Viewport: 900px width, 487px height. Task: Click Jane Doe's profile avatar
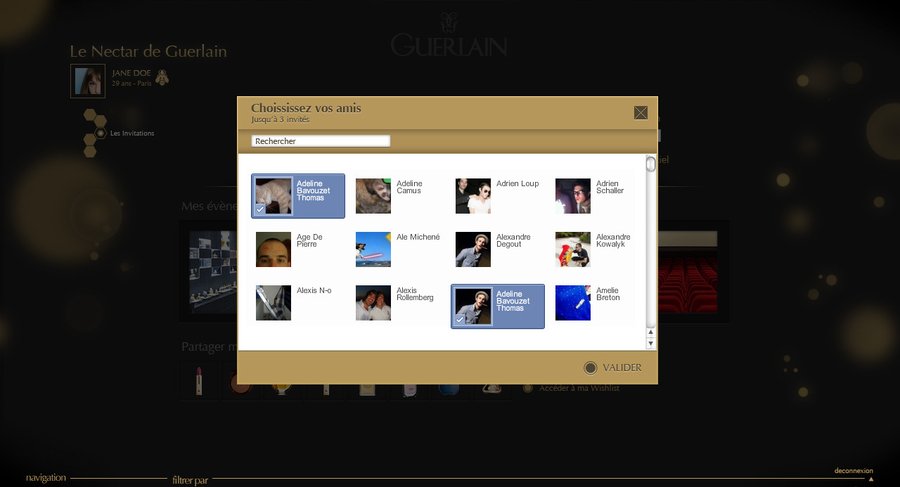pos(88,82)
